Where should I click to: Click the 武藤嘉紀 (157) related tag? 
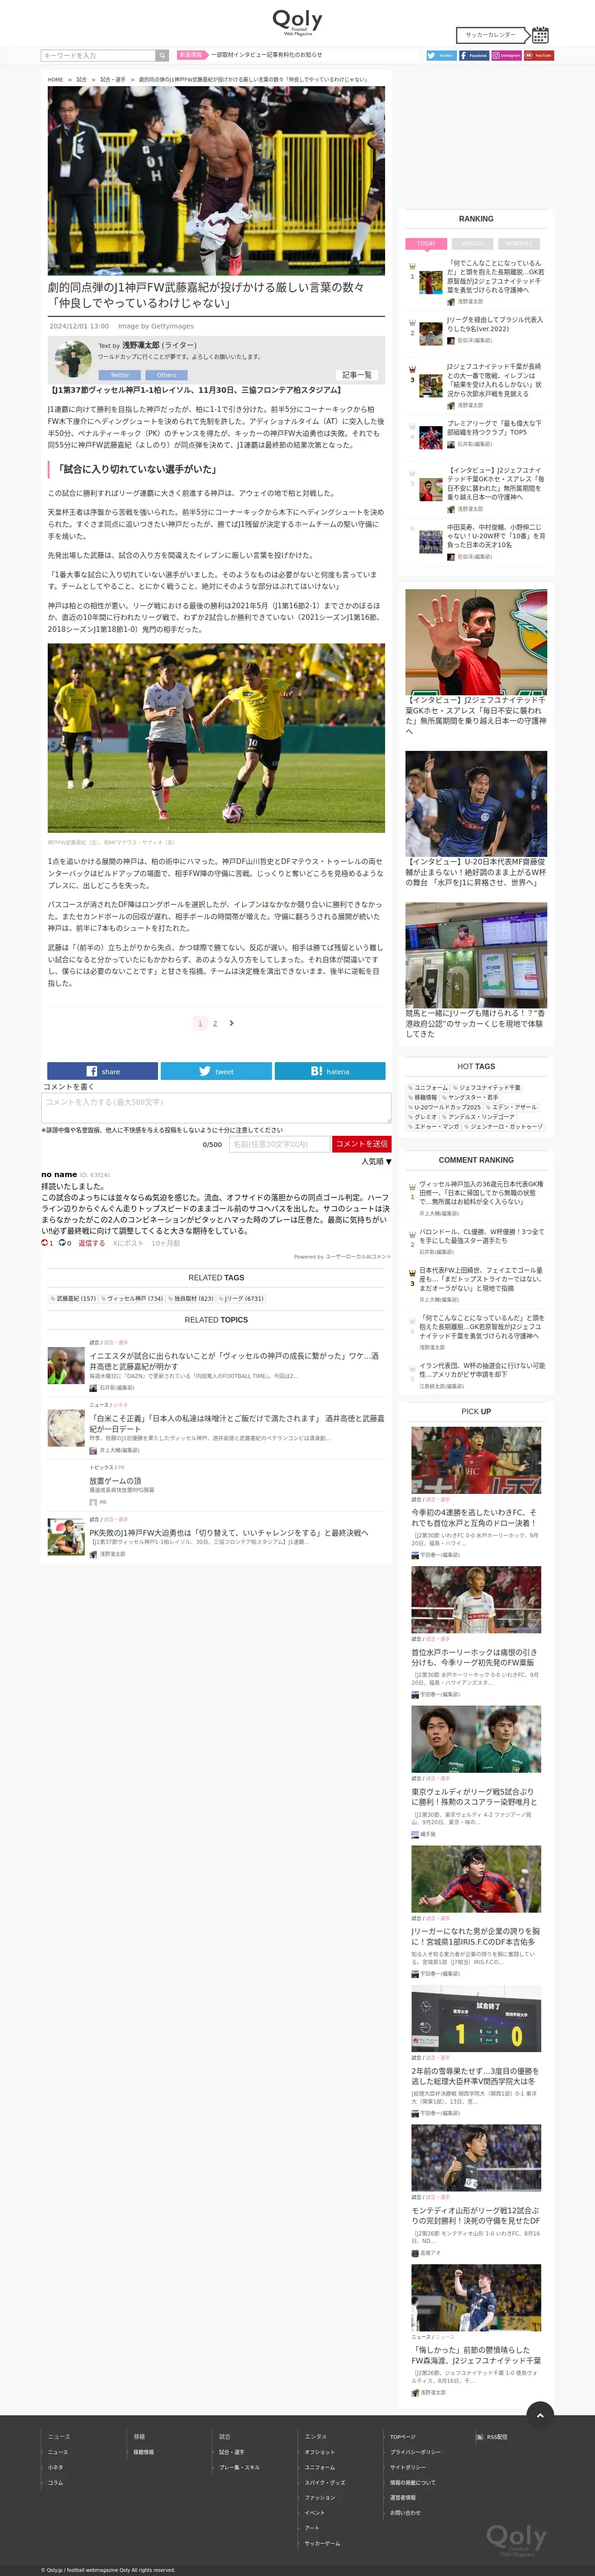[73, 1298]
